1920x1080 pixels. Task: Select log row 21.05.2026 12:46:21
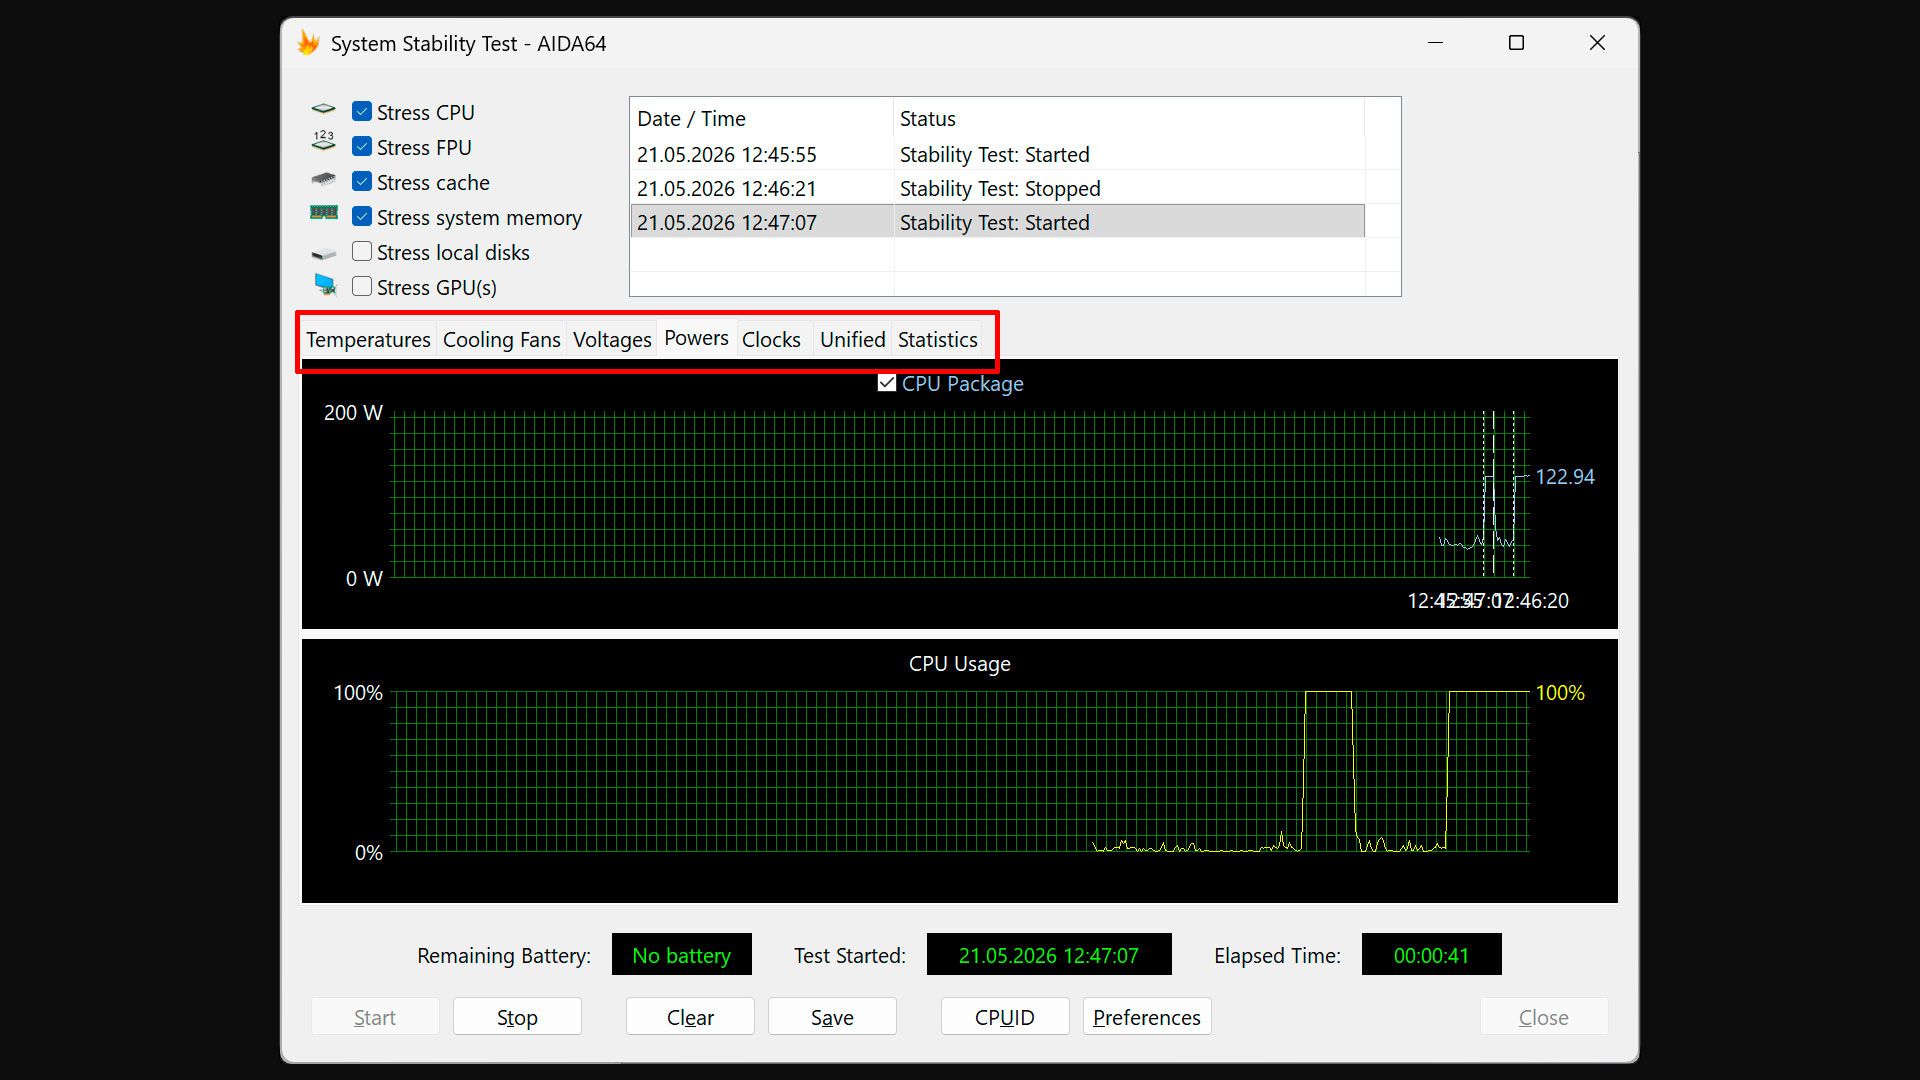(997, 188)
